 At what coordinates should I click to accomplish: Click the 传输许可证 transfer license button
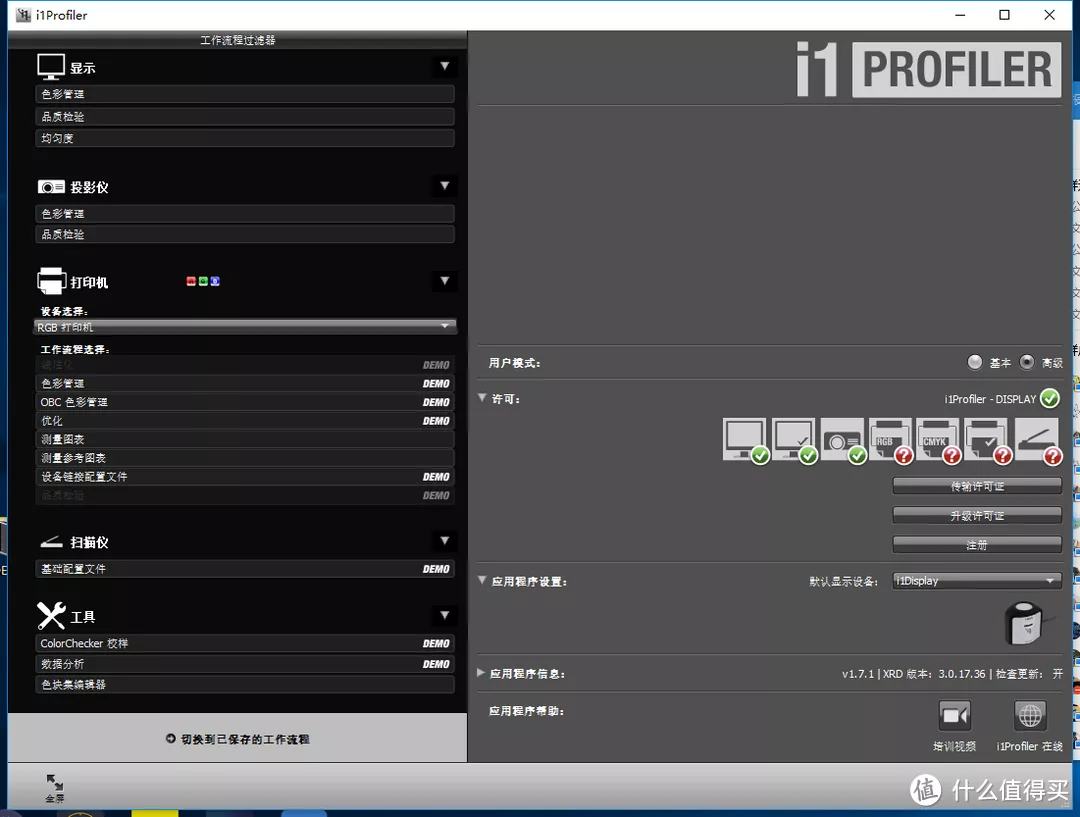[x=977, y=486]
